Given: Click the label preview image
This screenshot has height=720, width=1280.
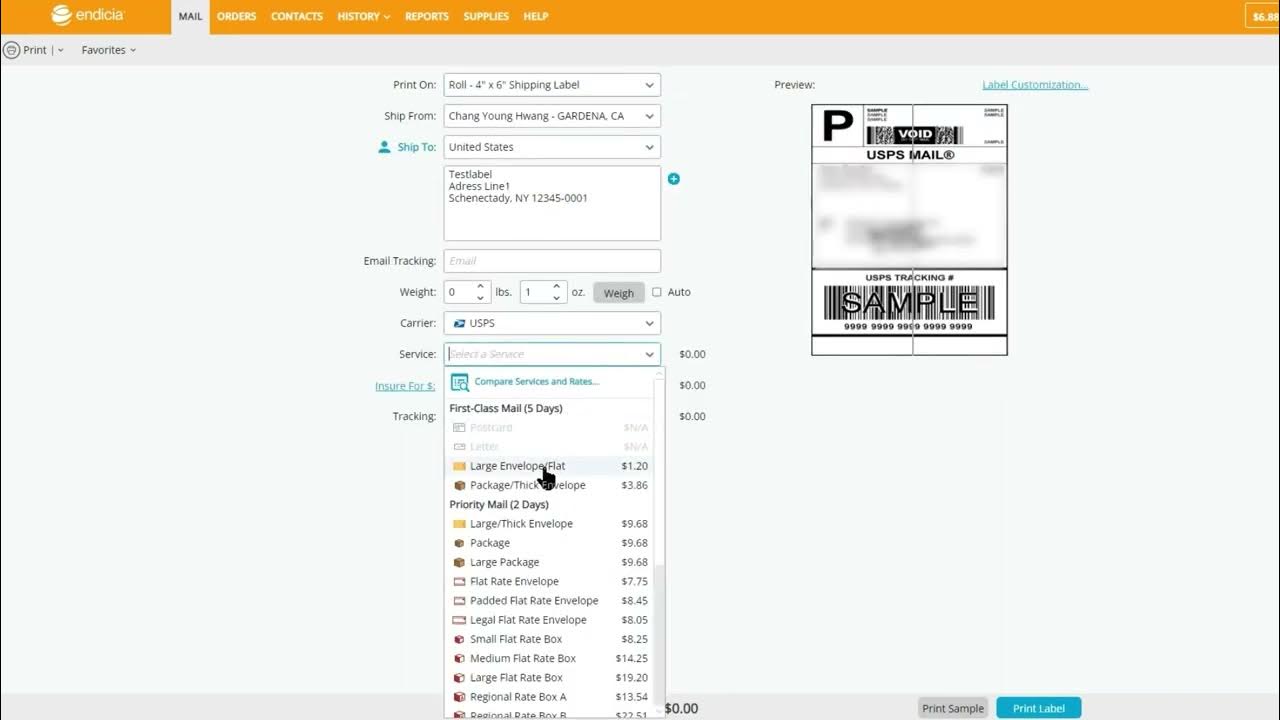Looking at the screenshot, I should click(909, 230).
